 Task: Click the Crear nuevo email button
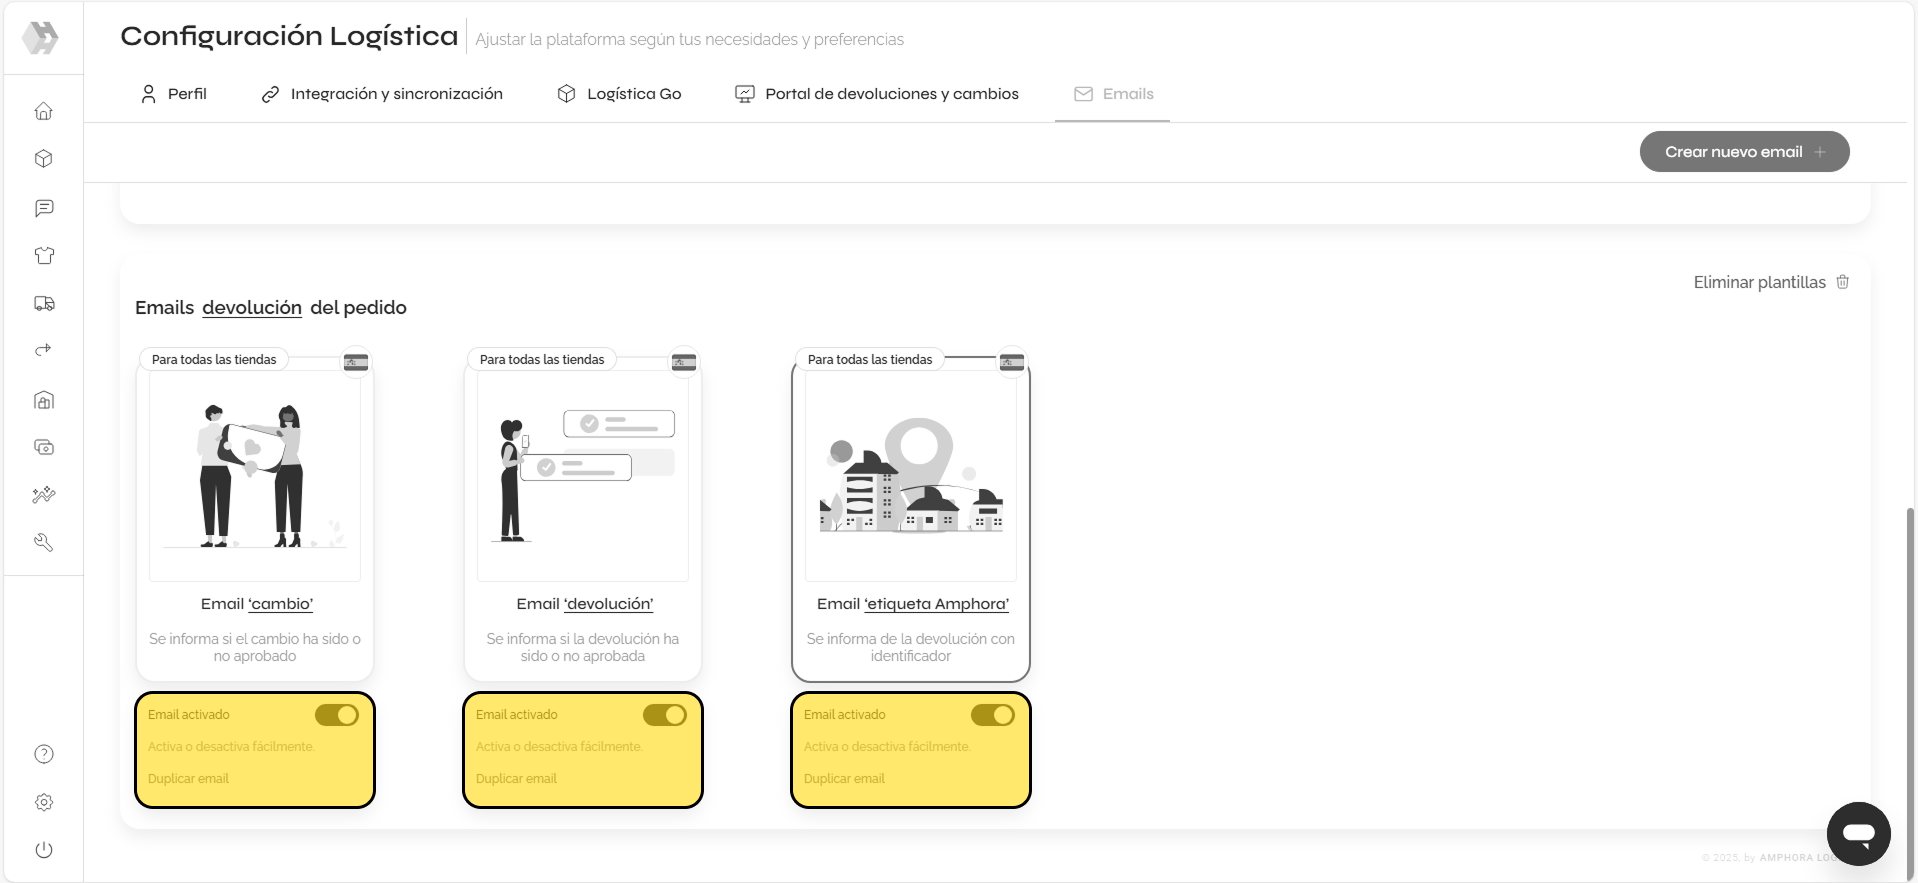(1743, 152)
